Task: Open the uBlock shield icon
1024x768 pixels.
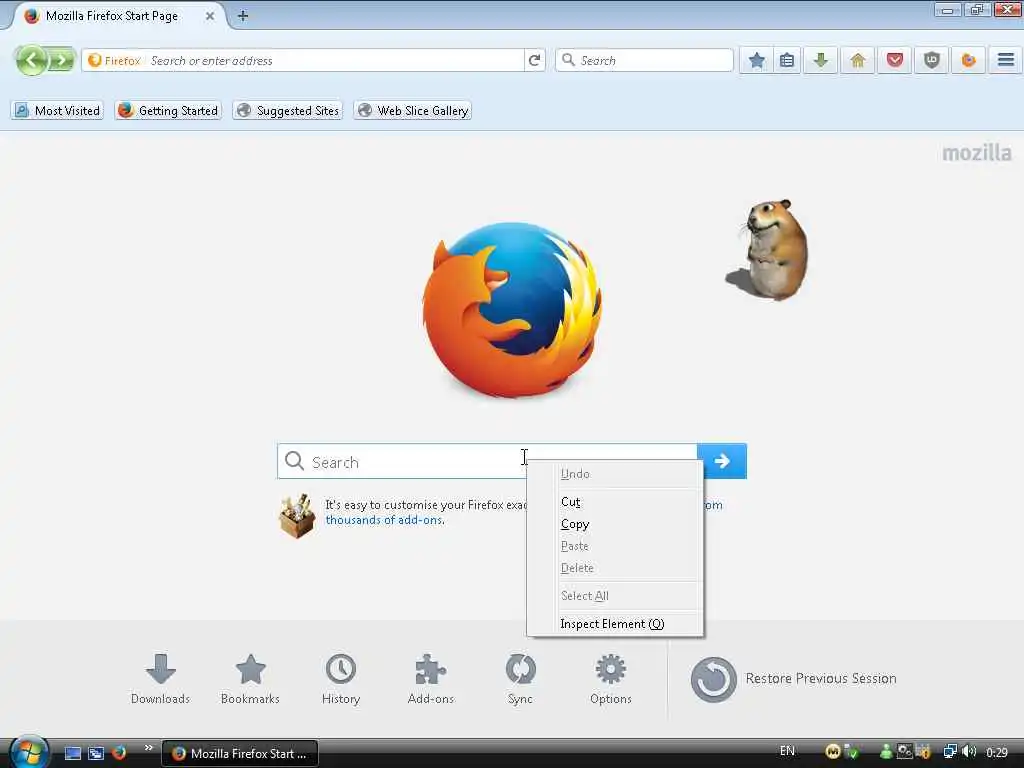Action: point(931,61)
